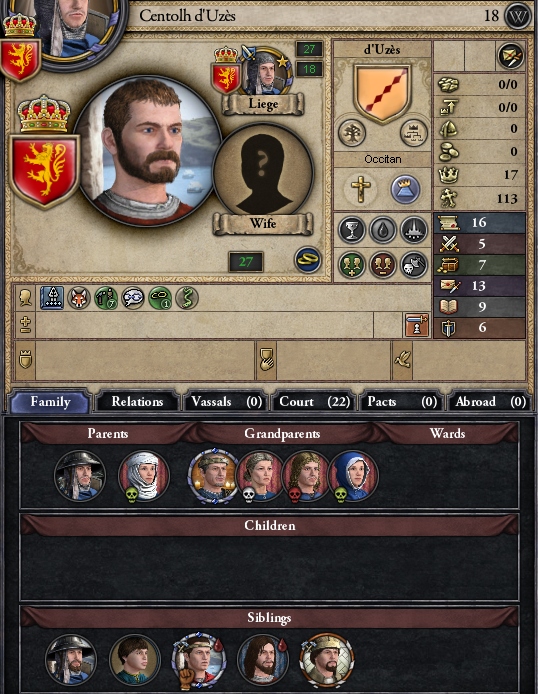Click the dynasty succession crown icon

(414, 132)
